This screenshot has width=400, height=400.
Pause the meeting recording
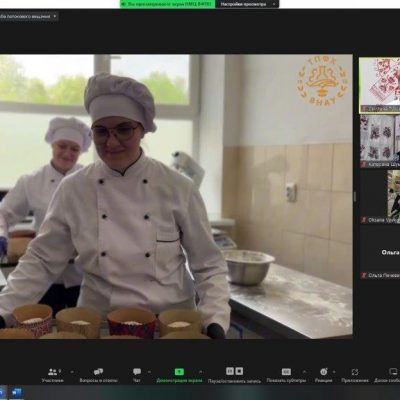click(230, 371)
